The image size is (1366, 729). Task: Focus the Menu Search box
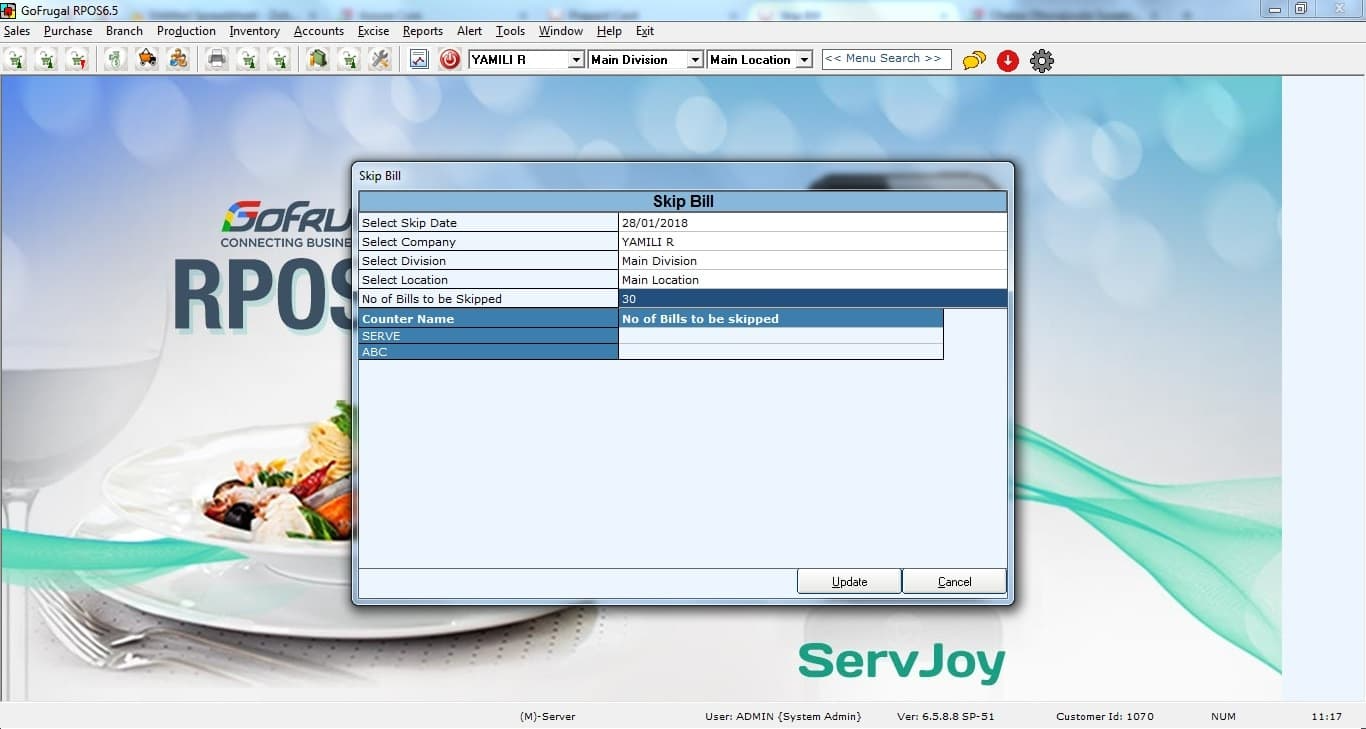tap(886, 59)
